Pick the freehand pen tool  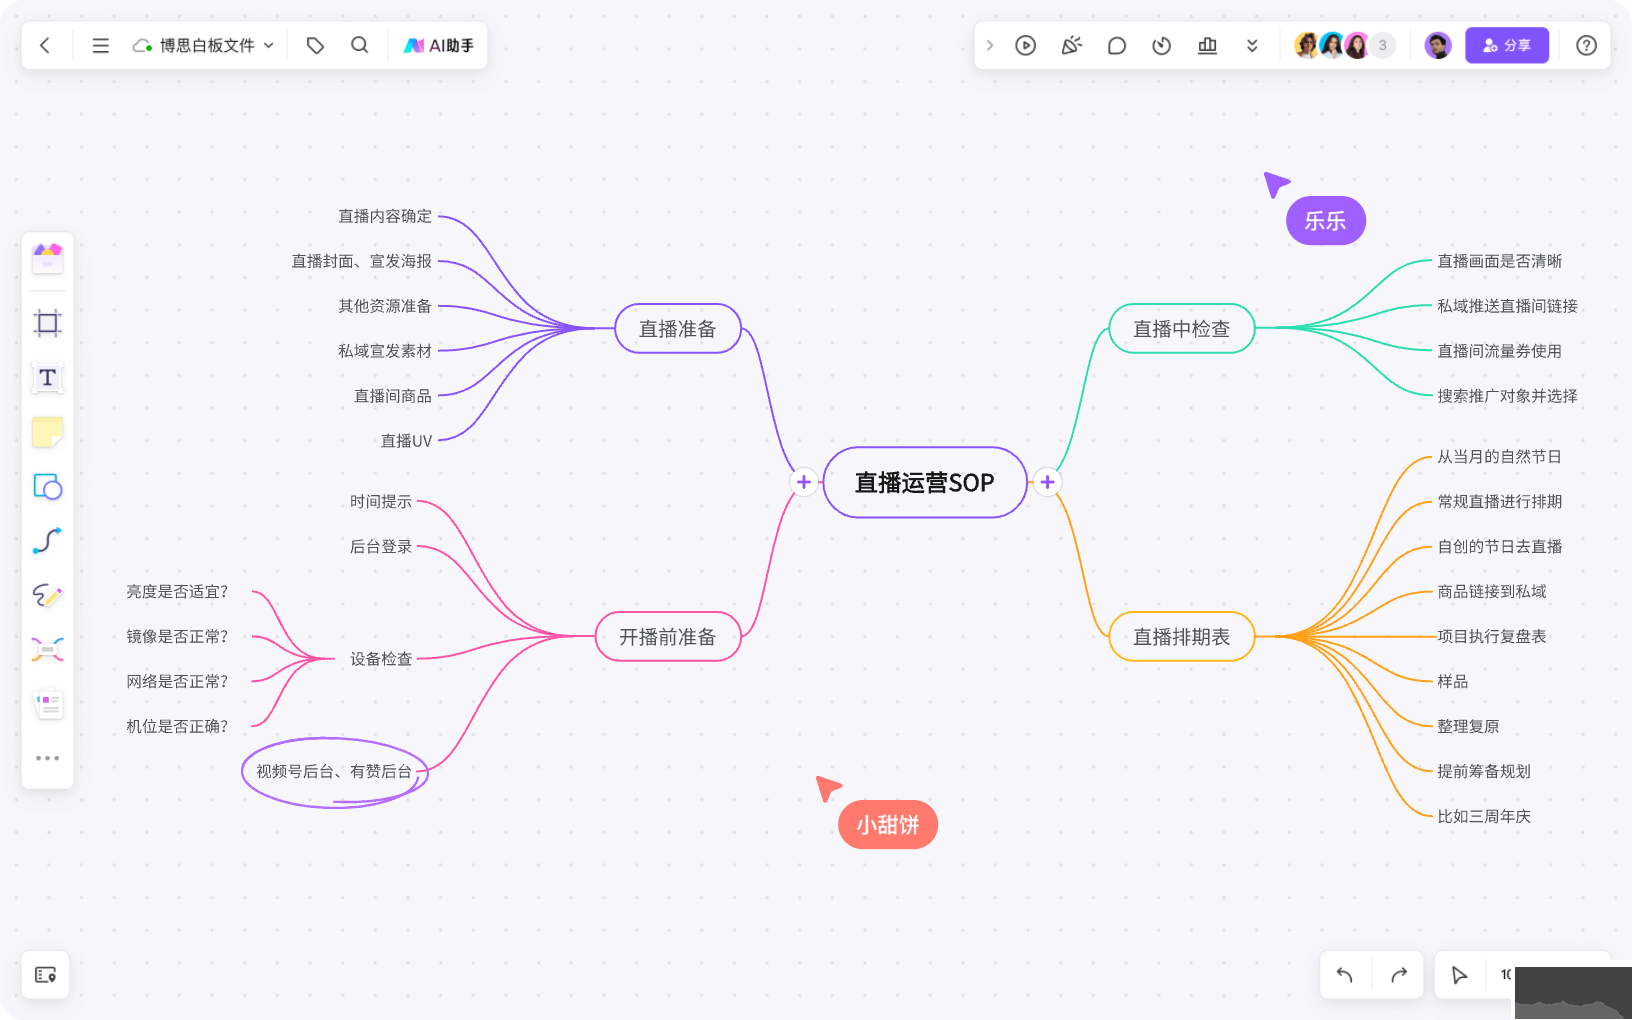(x=47, y=596)
